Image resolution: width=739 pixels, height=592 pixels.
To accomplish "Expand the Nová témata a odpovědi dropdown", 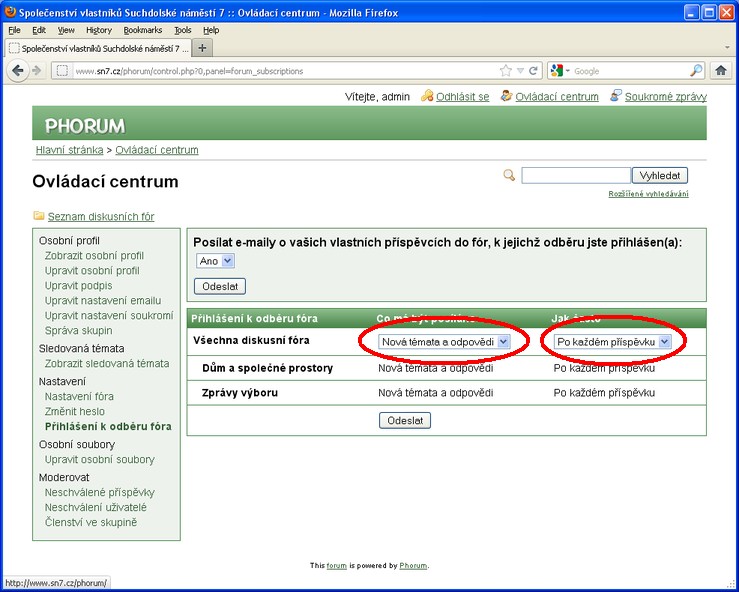I will (445, 342).
